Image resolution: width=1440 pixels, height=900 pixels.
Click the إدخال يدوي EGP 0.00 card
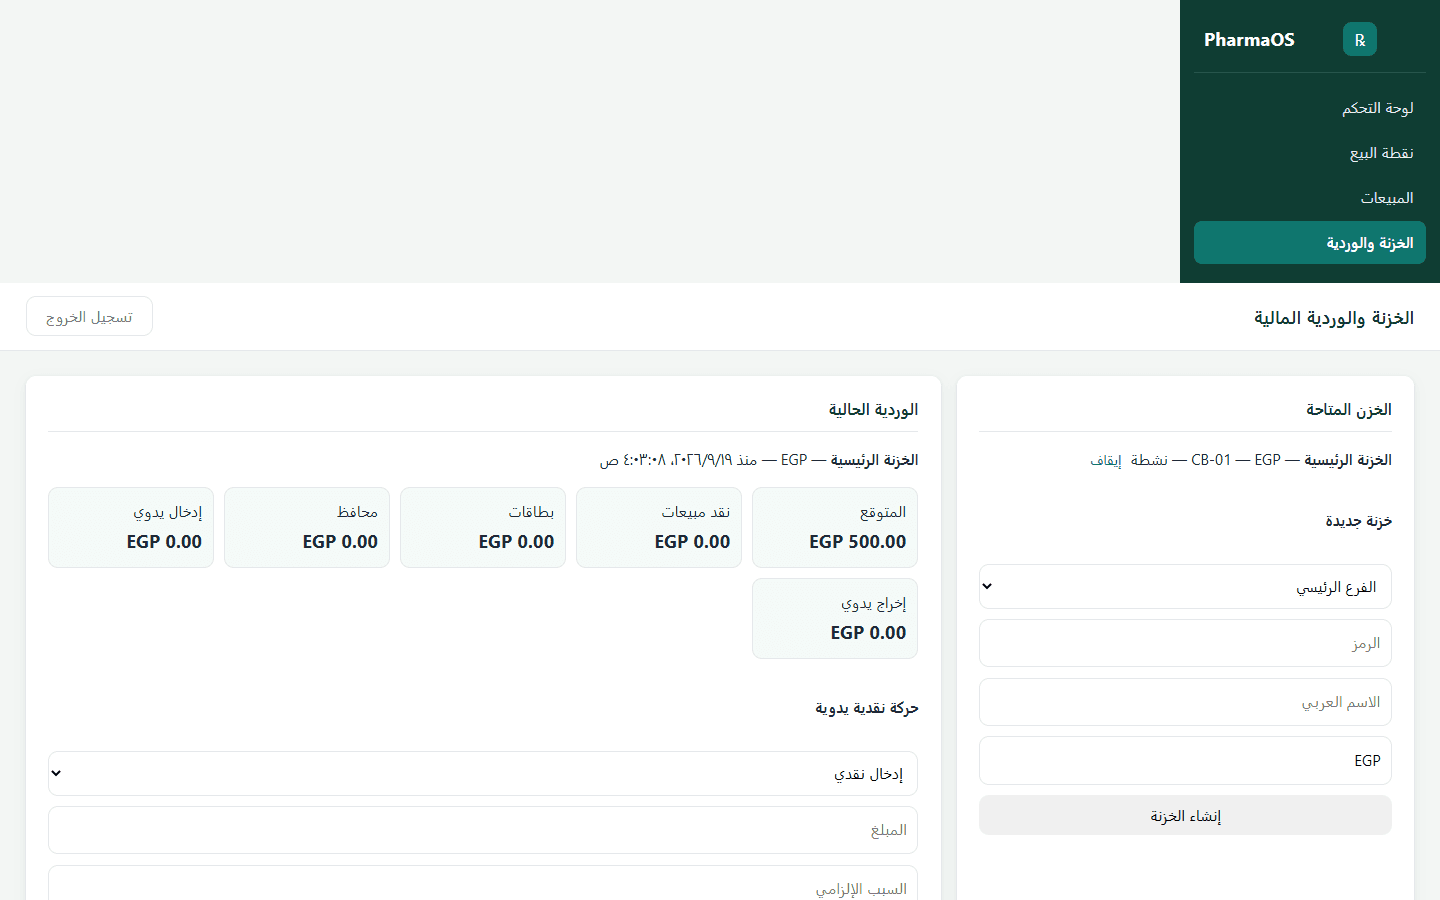pyautogui.click(x=131, y=528)
